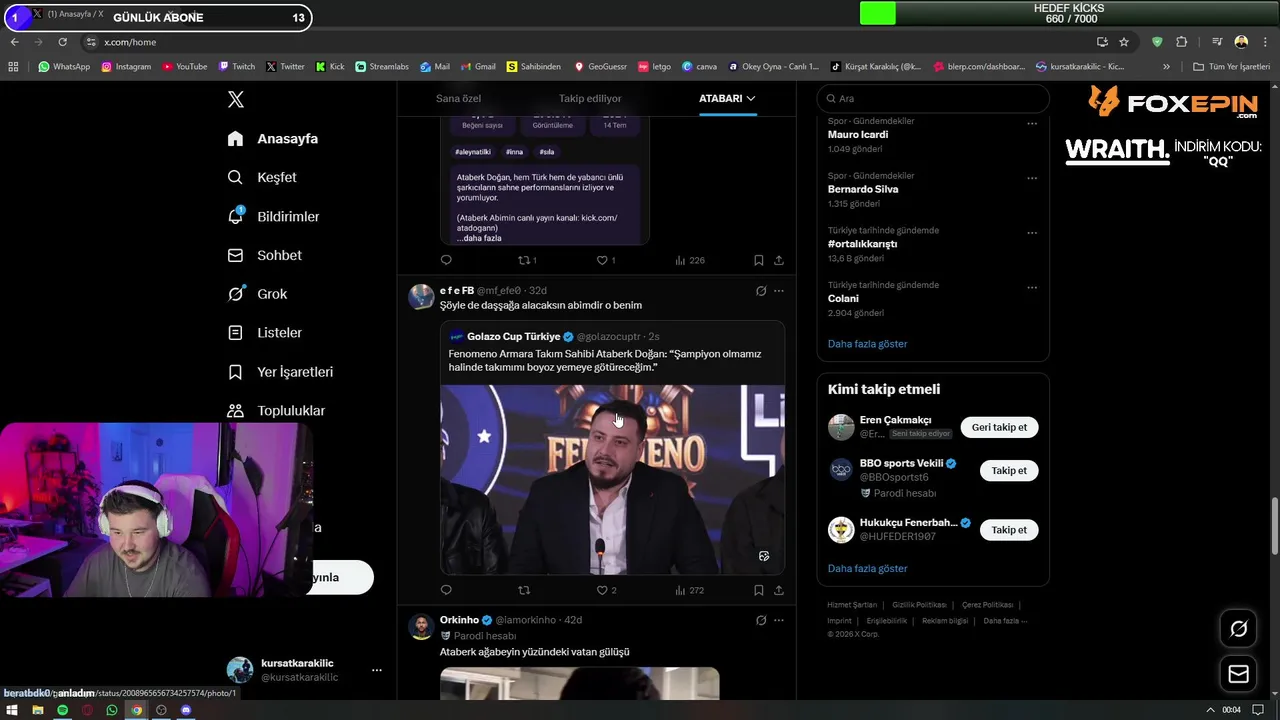The image size is (1280, 720).
Task: Repost the e f e FB post
Action: click(x=523, y=590)
